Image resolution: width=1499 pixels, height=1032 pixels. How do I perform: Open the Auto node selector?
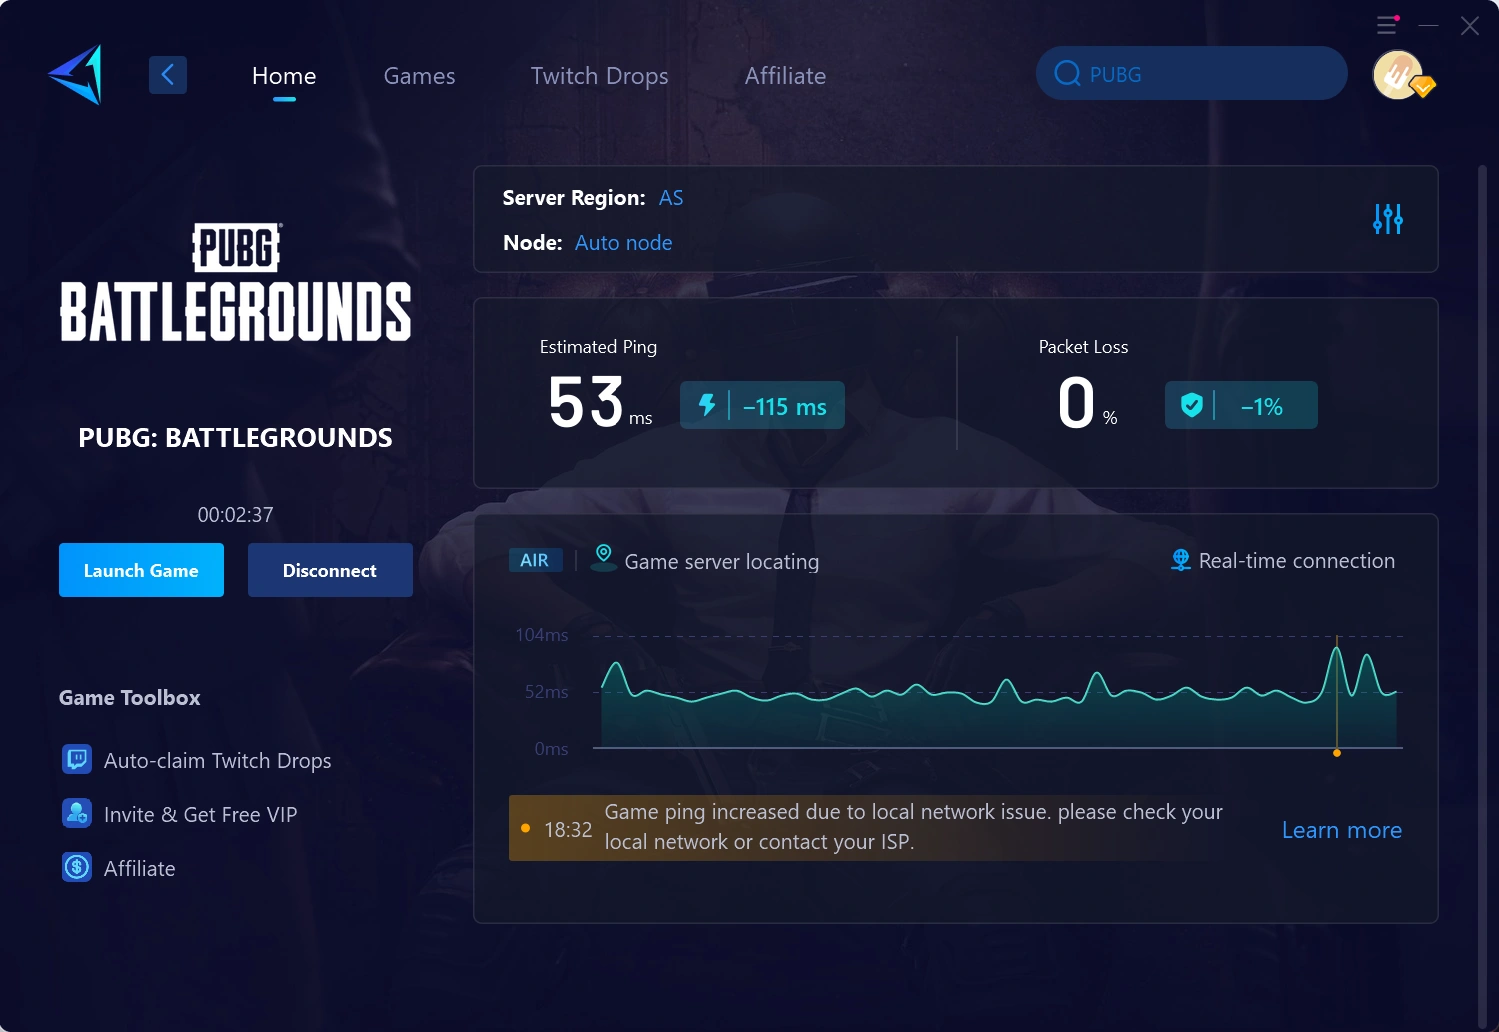[623, 242]
